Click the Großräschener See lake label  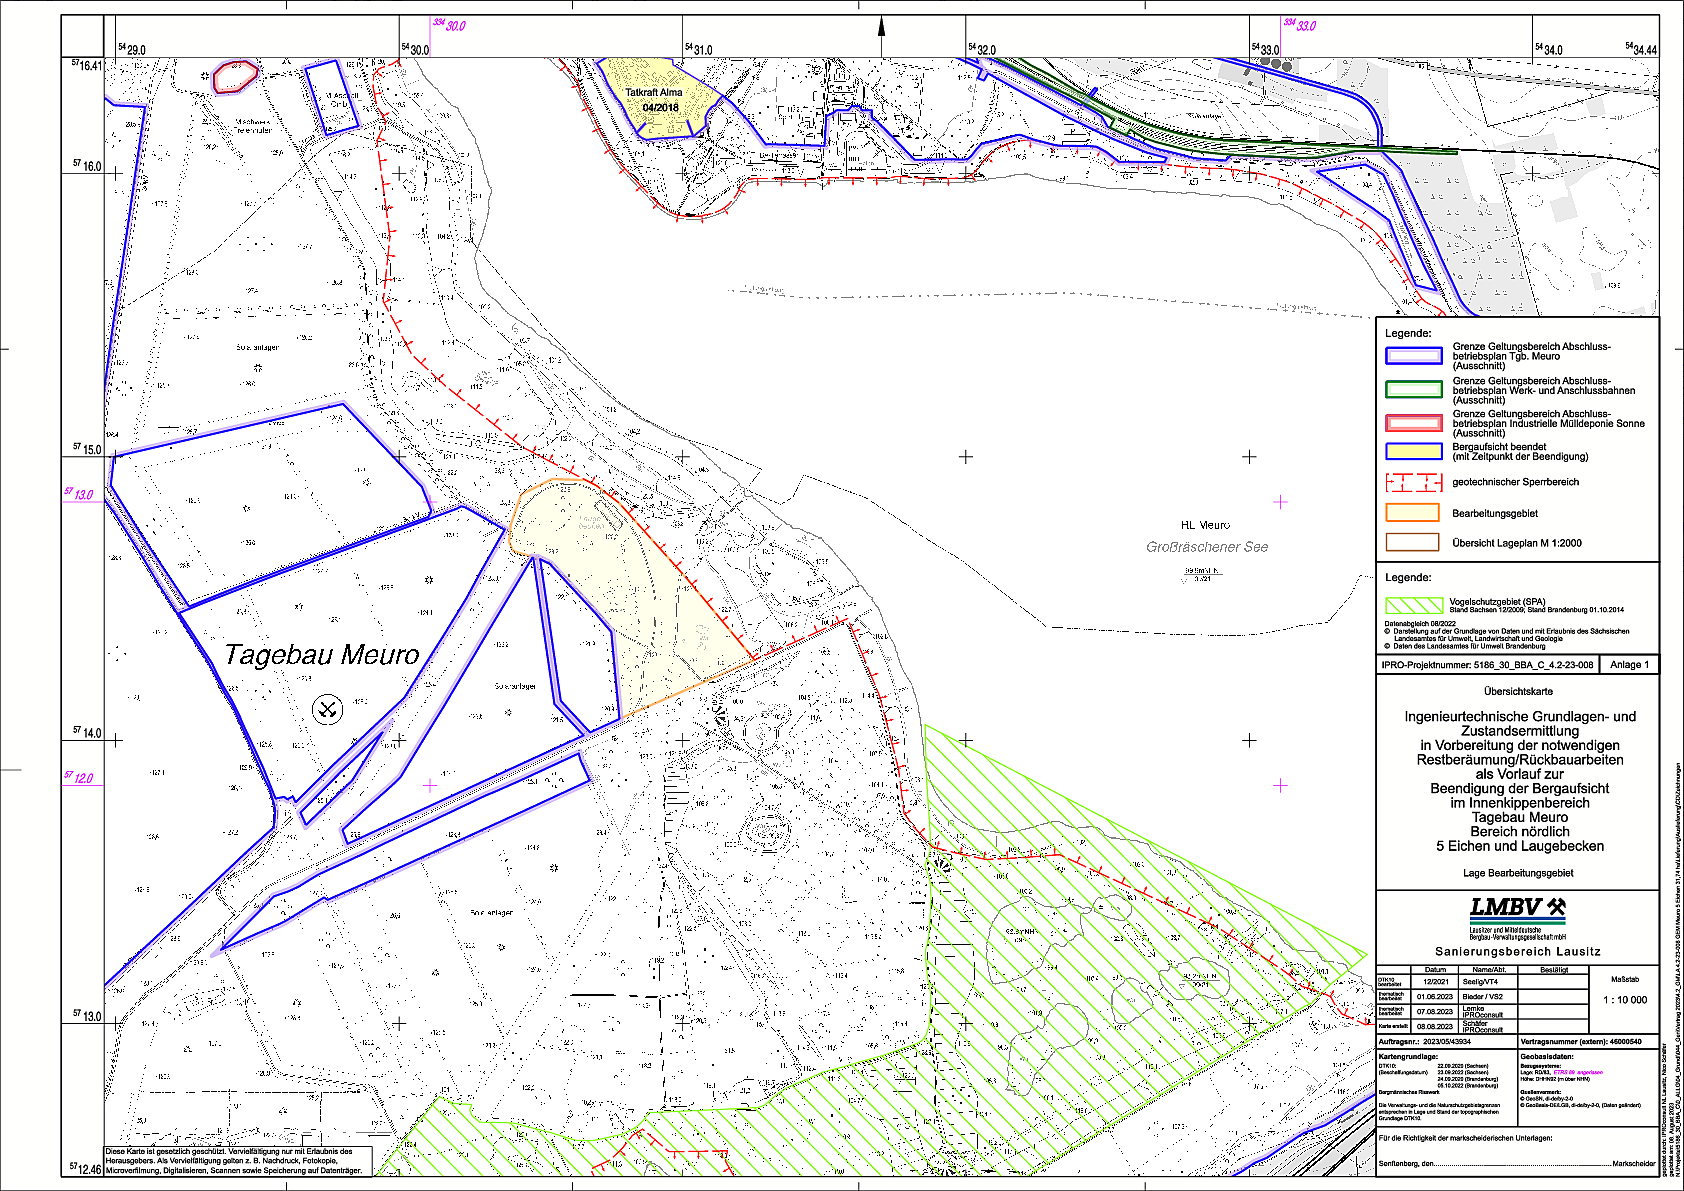click(x=1206, y=547)
